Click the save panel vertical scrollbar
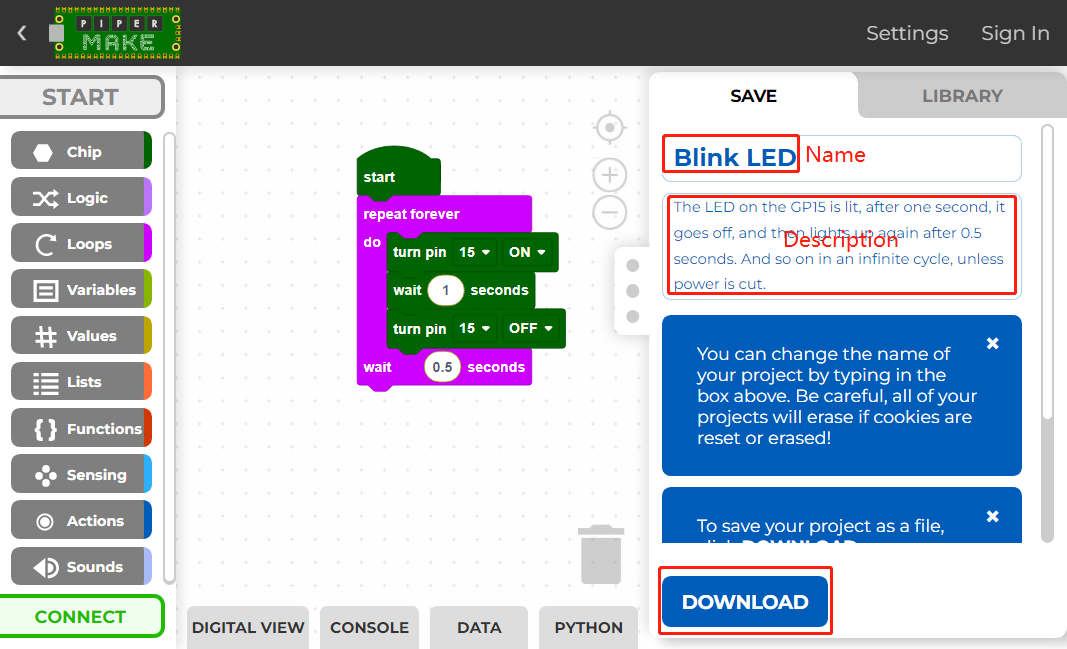The height and width of the screenshot is (649, 1067). pyautogui.click(x=1047, y=333)
